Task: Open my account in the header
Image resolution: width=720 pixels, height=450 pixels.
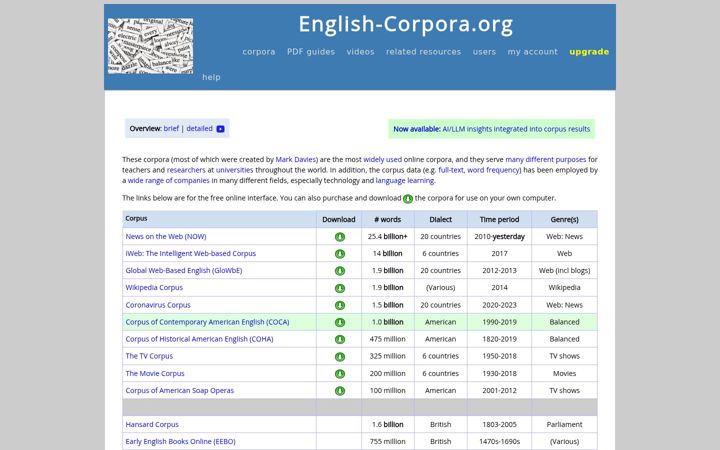Action: (x=533, y=52)
